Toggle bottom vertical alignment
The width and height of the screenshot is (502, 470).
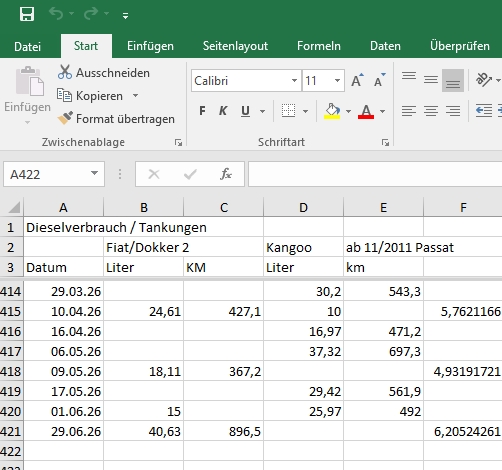point(453,80)
